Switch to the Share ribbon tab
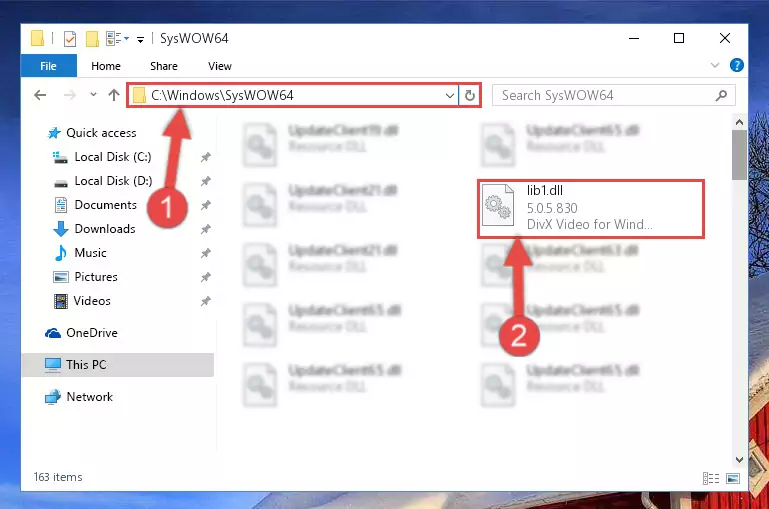Image resolution: width=769 pixels, height=509 pixels. pos(164,66)
